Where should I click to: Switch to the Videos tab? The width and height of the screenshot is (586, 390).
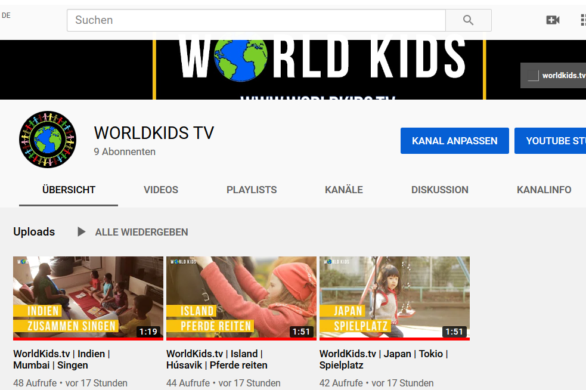pyautogui.click(x=161, y=190)
